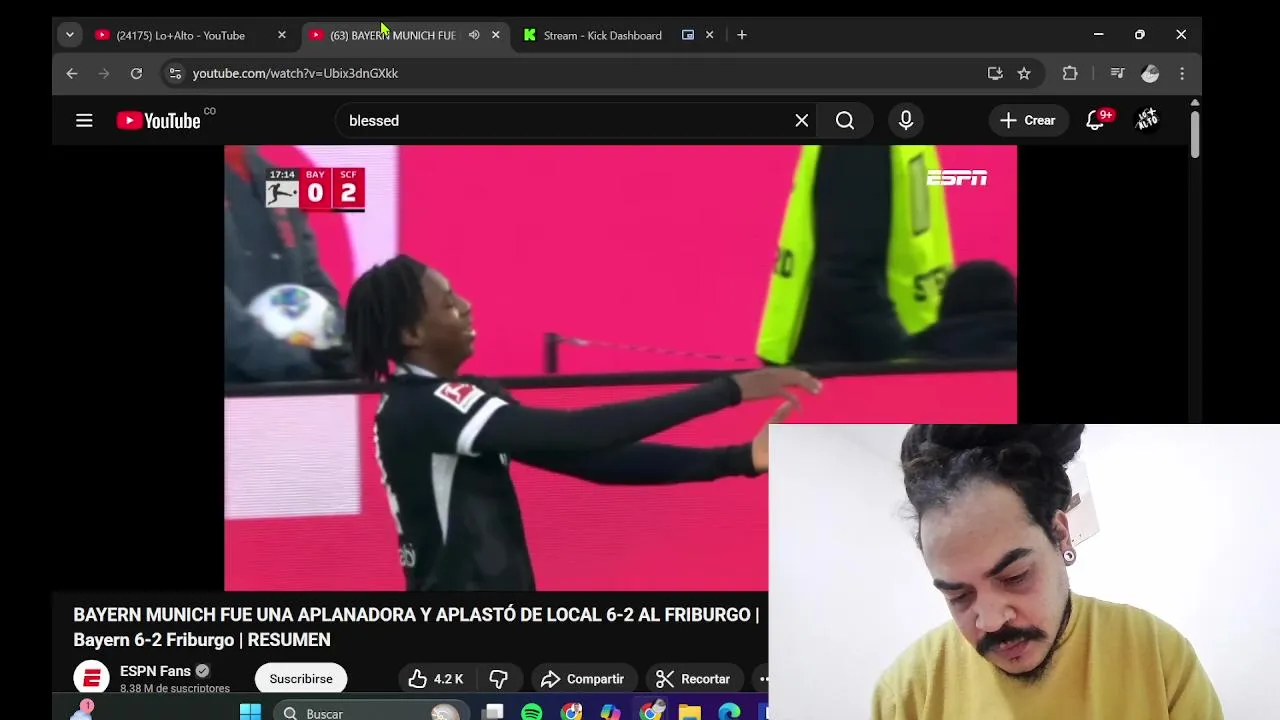Click the scrollbar up arrow
Image resolution: width=1280 pixels, height=720 pixels.
coord(1195,102)
